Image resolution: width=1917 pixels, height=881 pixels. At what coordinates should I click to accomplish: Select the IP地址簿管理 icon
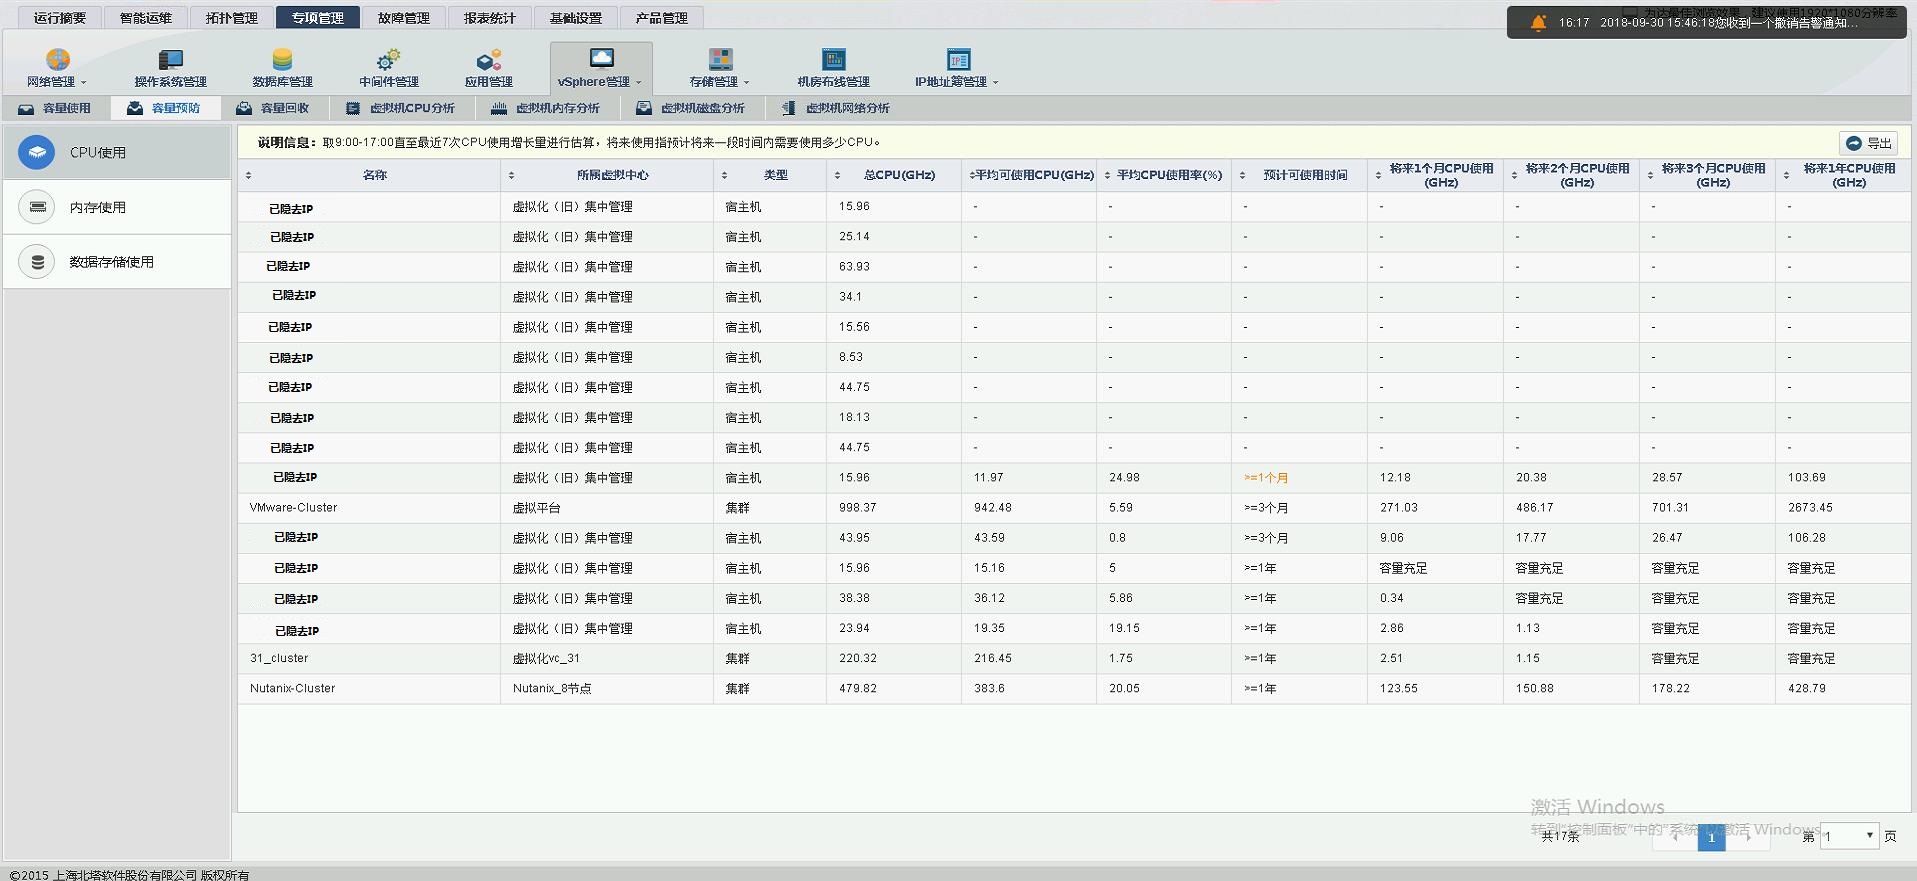click(x=957, y=61)
